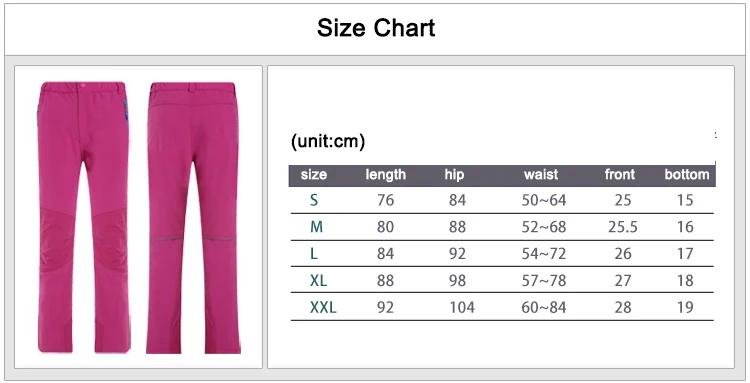Click the Size Chart title
750x383 pixels.
[376, 28]
